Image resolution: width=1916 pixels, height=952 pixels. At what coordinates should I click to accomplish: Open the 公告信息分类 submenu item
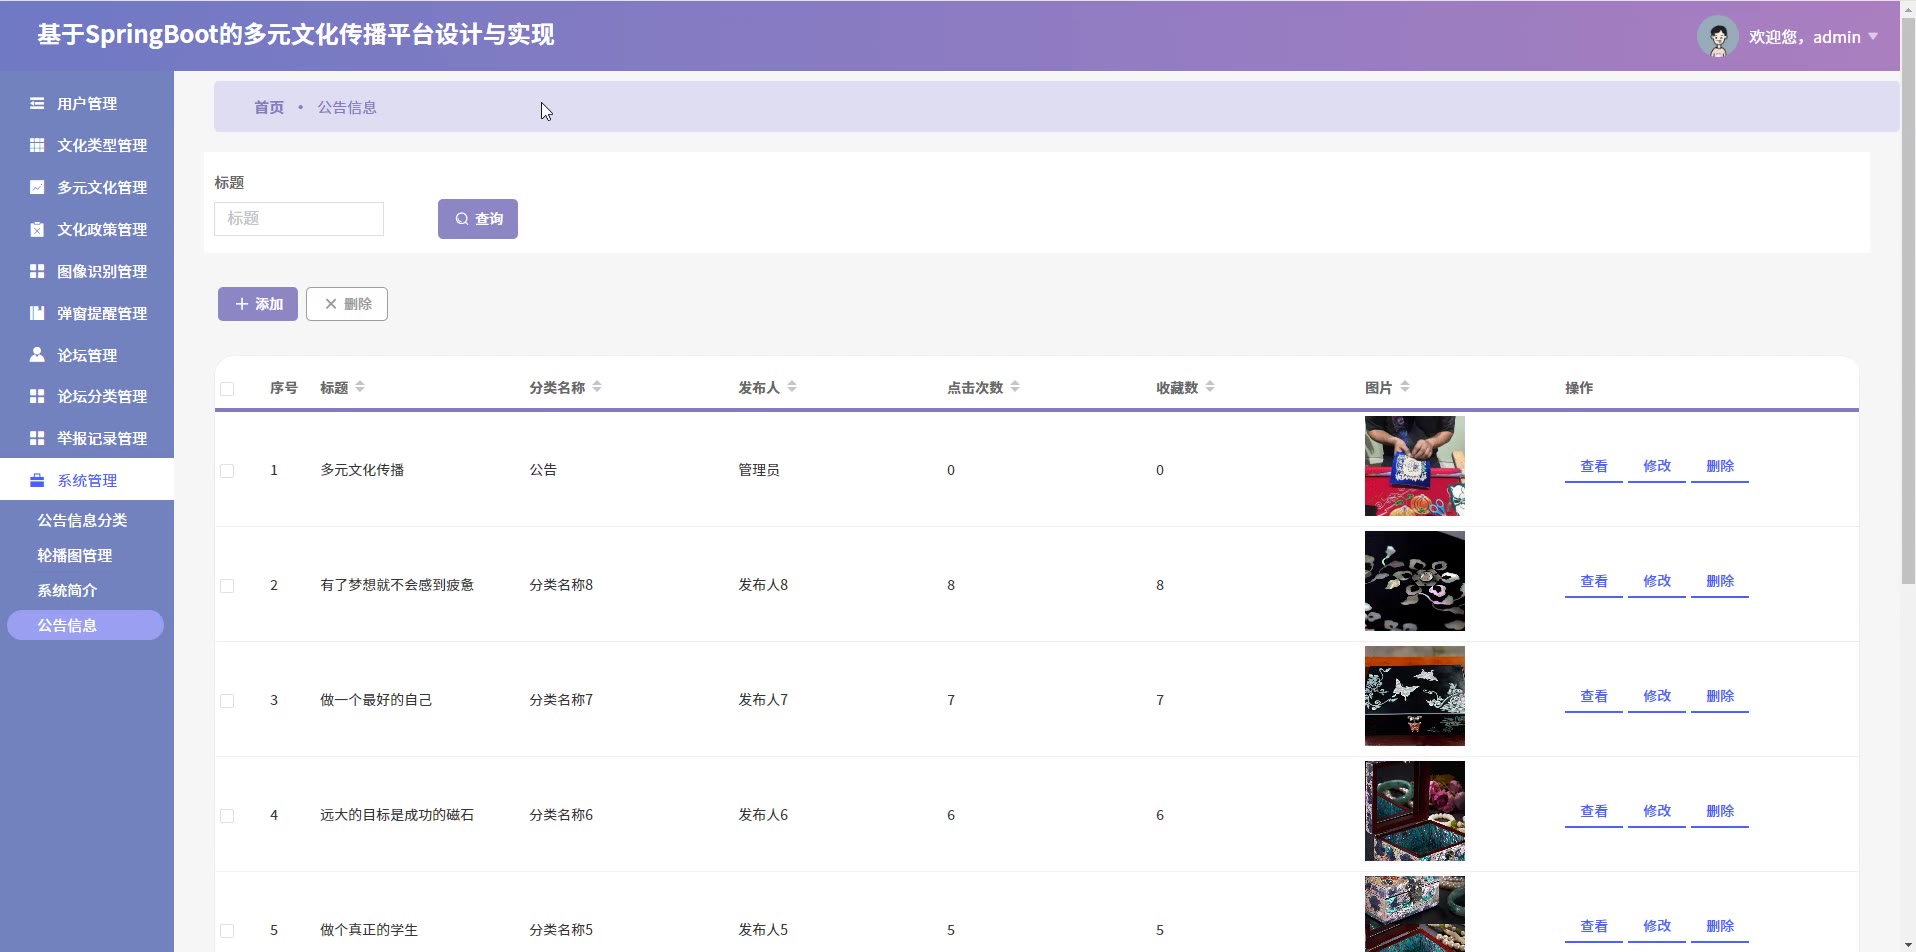pos(82,521)
